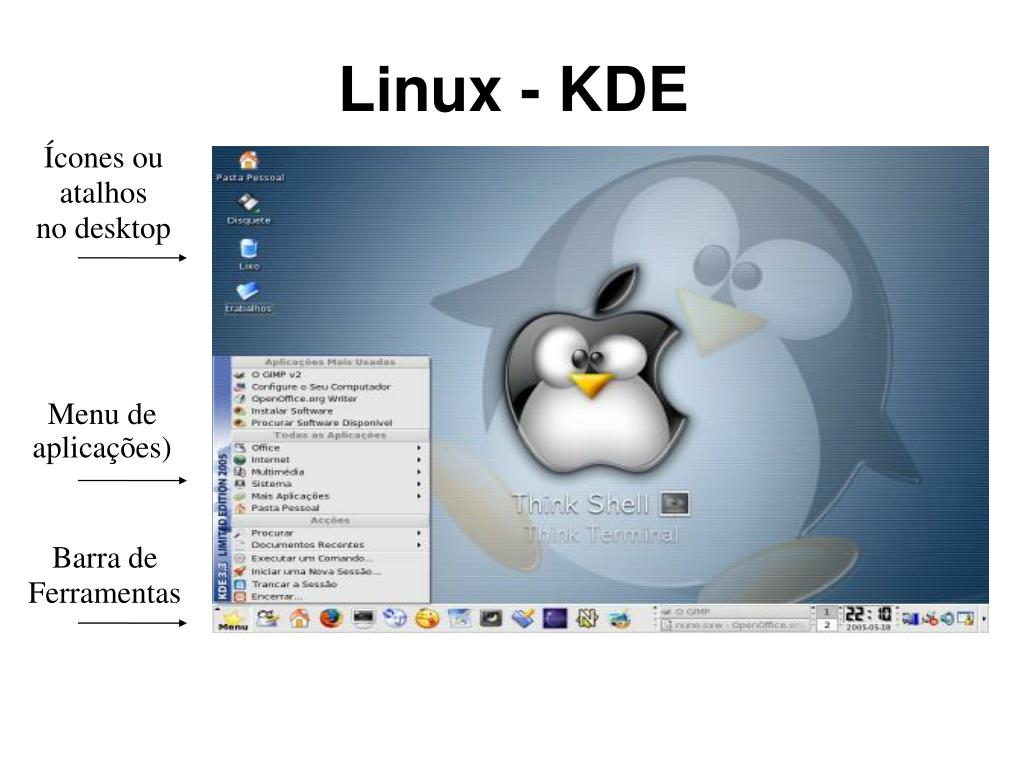Expand the Office submenu
1023x767 pixels.
(x=266, y=448)
